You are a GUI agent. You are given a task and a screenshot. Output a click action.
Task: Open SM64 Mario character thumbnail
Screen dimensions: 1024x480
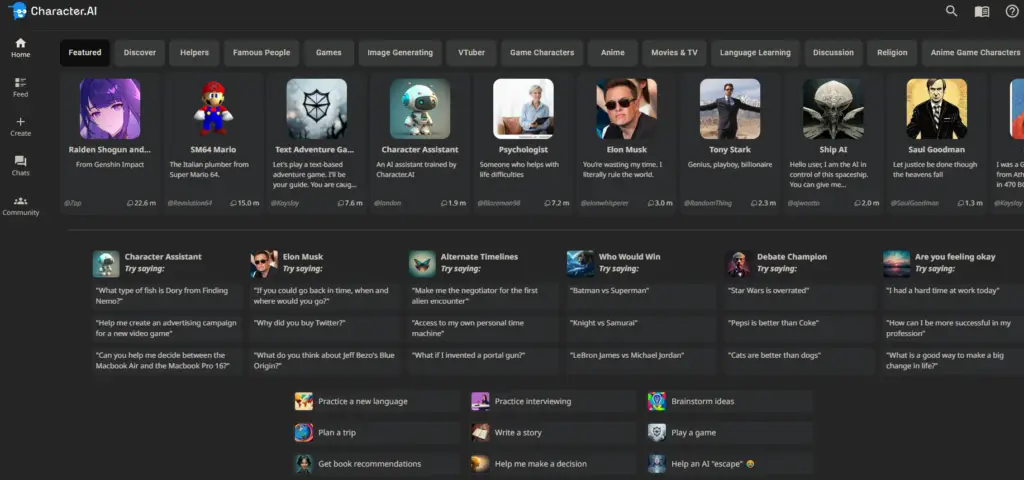213,109
